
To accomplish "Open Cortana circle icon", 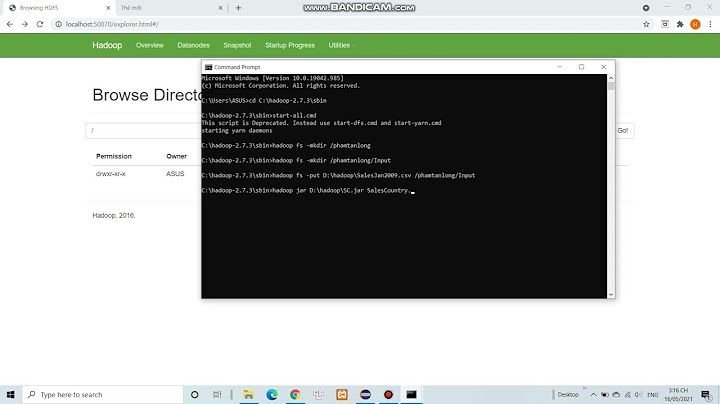I will click(x=195, y=394).
